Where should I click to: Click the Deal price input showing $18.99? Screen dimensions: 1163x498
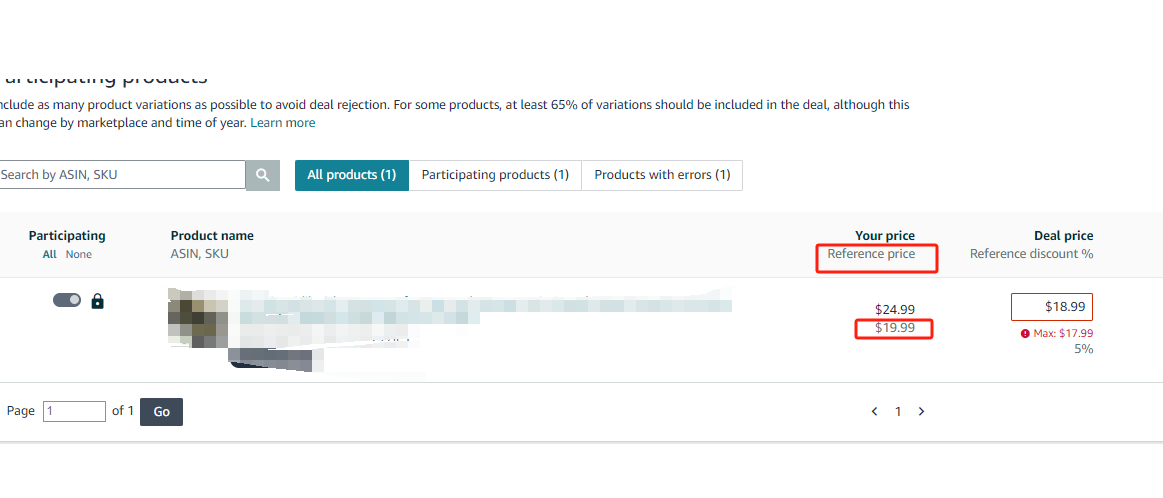pyautogui.click(x=1052, y=307)
